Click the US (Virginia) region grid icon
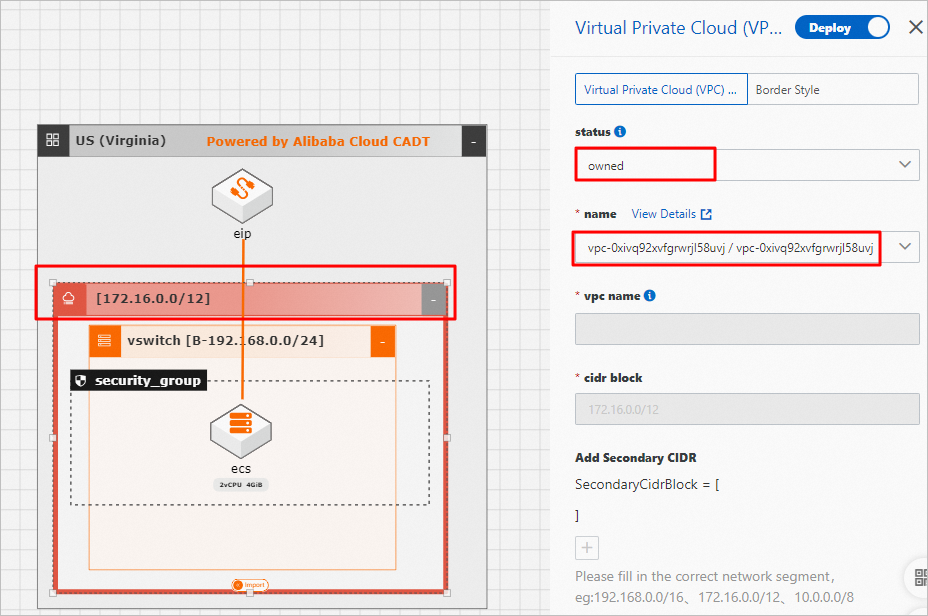 pyautogui.click(x=53, y=140)
